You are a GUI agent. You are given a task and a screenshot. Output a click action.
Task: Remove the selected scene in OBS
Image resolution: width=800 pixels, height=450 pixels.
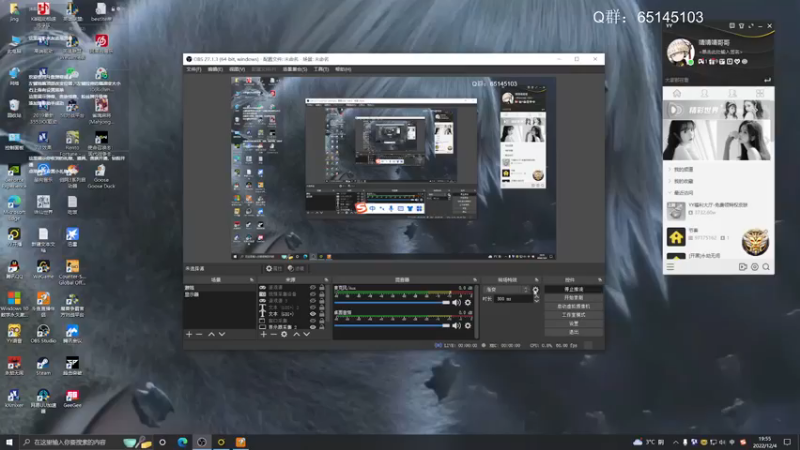click(199, 334)
